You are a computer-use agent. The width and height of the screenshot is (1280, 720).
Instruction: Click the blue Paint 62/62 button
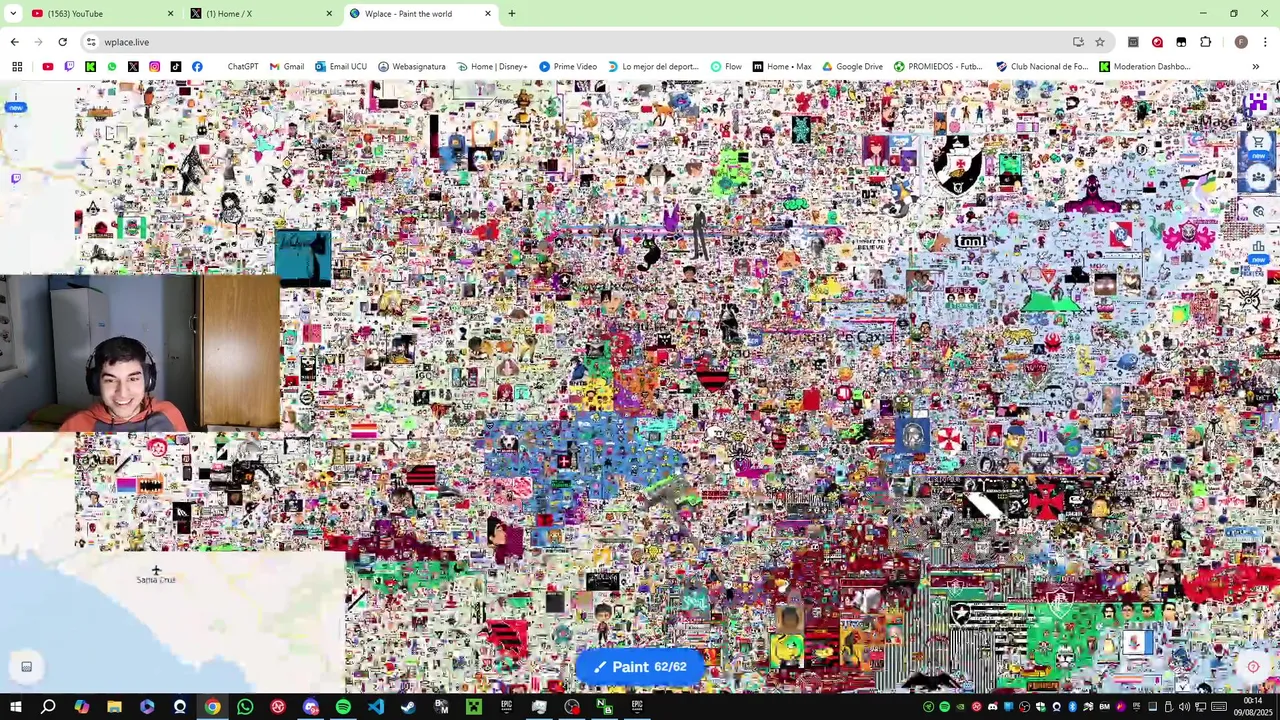tap(640, 667)
